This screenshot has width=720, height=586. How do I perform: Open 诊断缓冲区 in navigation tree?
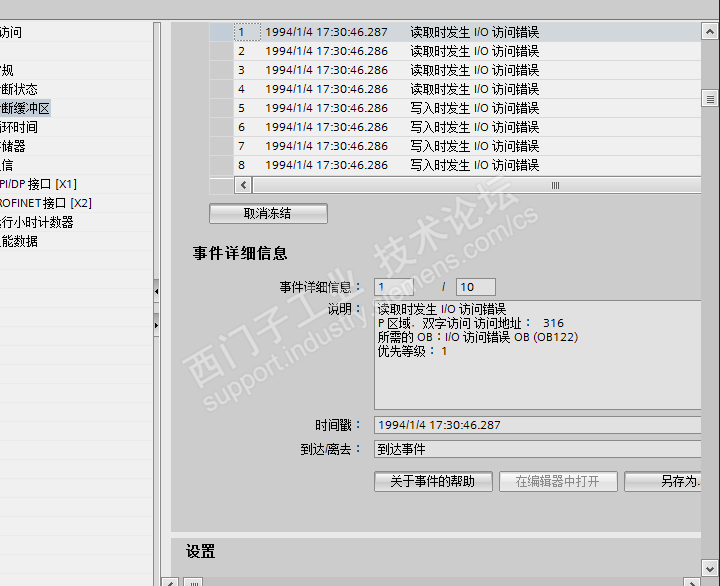click(x=25, y=108)
